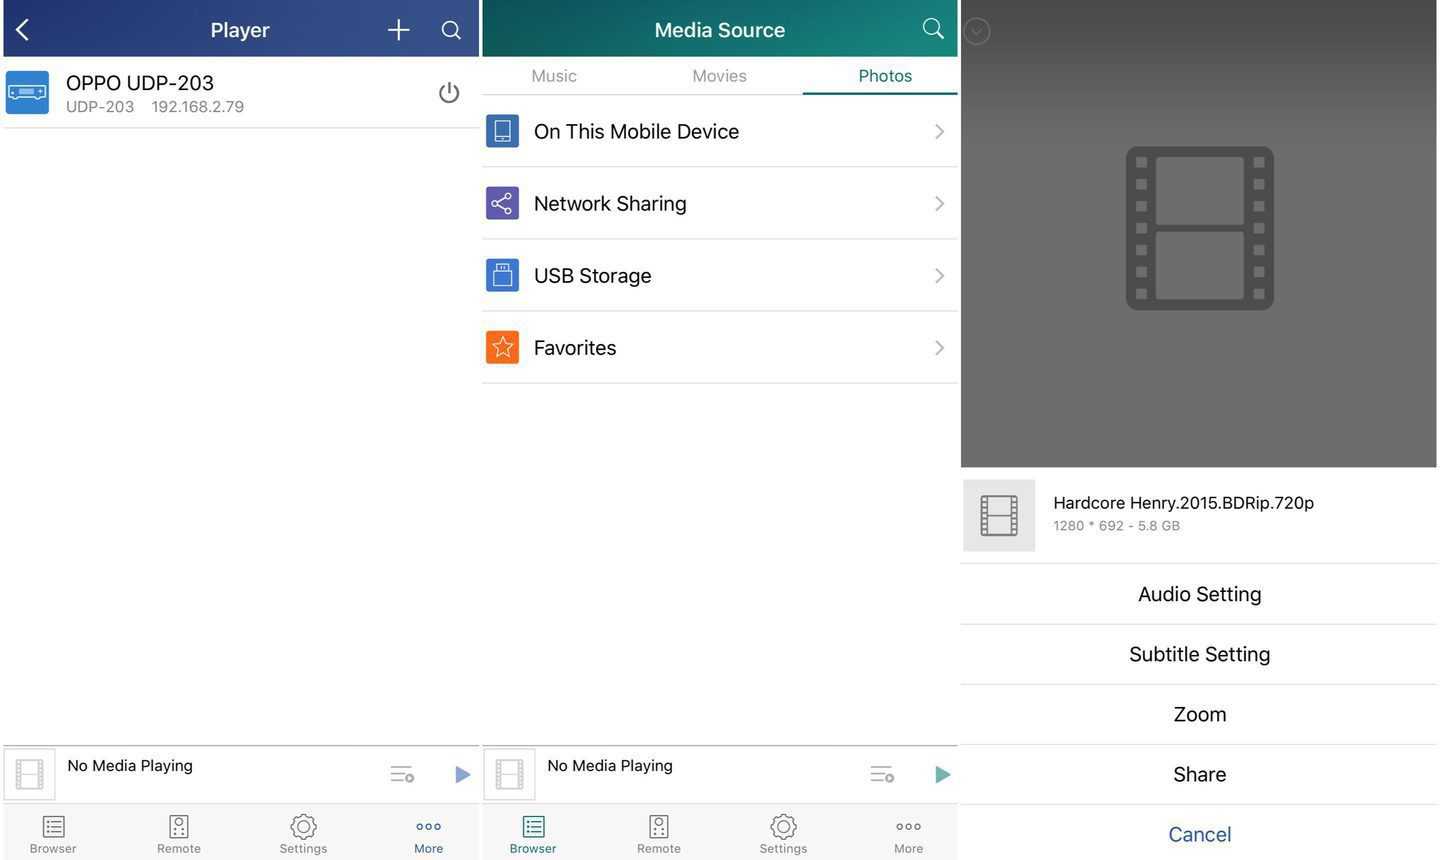
Task: Tap the back arrow in Player header
Action: click(x=23, y=30)
